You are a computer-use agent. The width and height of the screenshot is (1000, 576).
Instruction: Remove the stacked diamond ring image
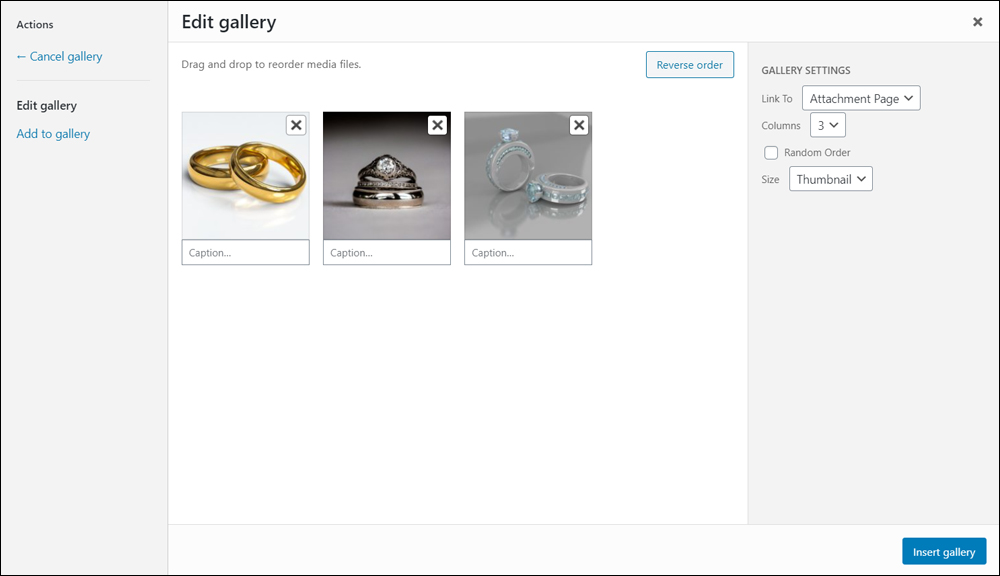coord(438,125)
